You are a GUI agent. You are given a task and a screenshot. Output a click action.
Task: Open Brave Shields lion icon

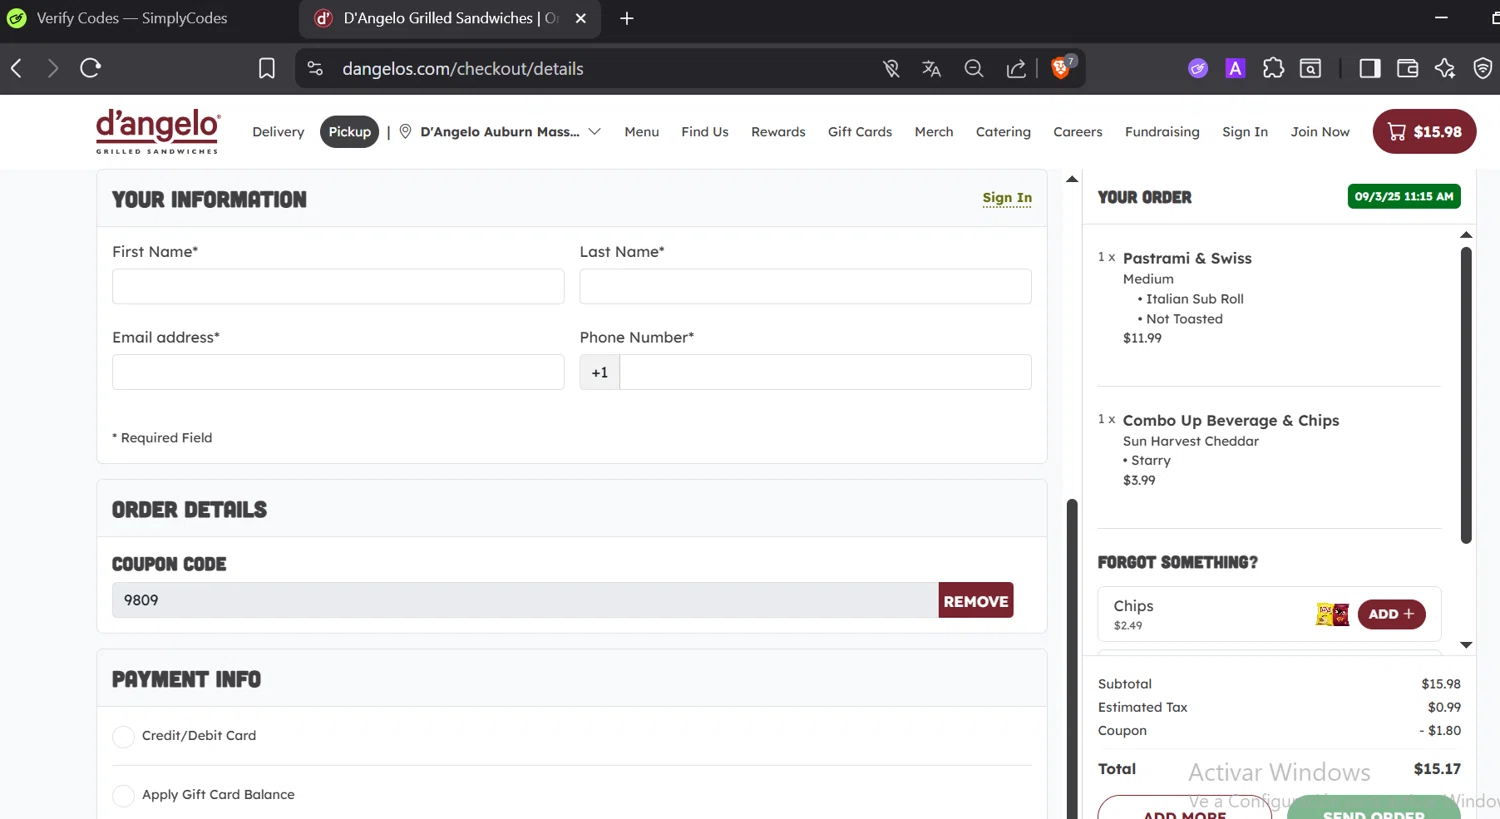(1063, 67)
